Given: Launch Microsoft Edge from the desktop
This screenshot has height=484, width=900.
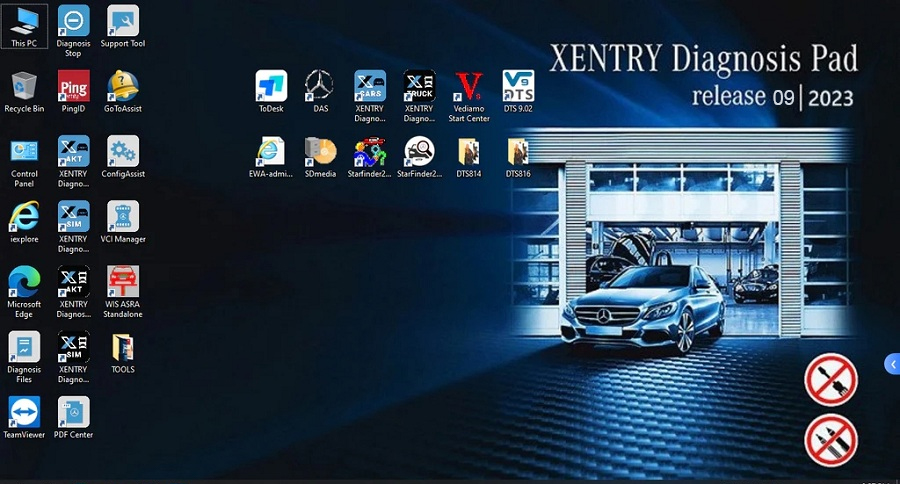Looking at the screenshot, I should point(24,292).
